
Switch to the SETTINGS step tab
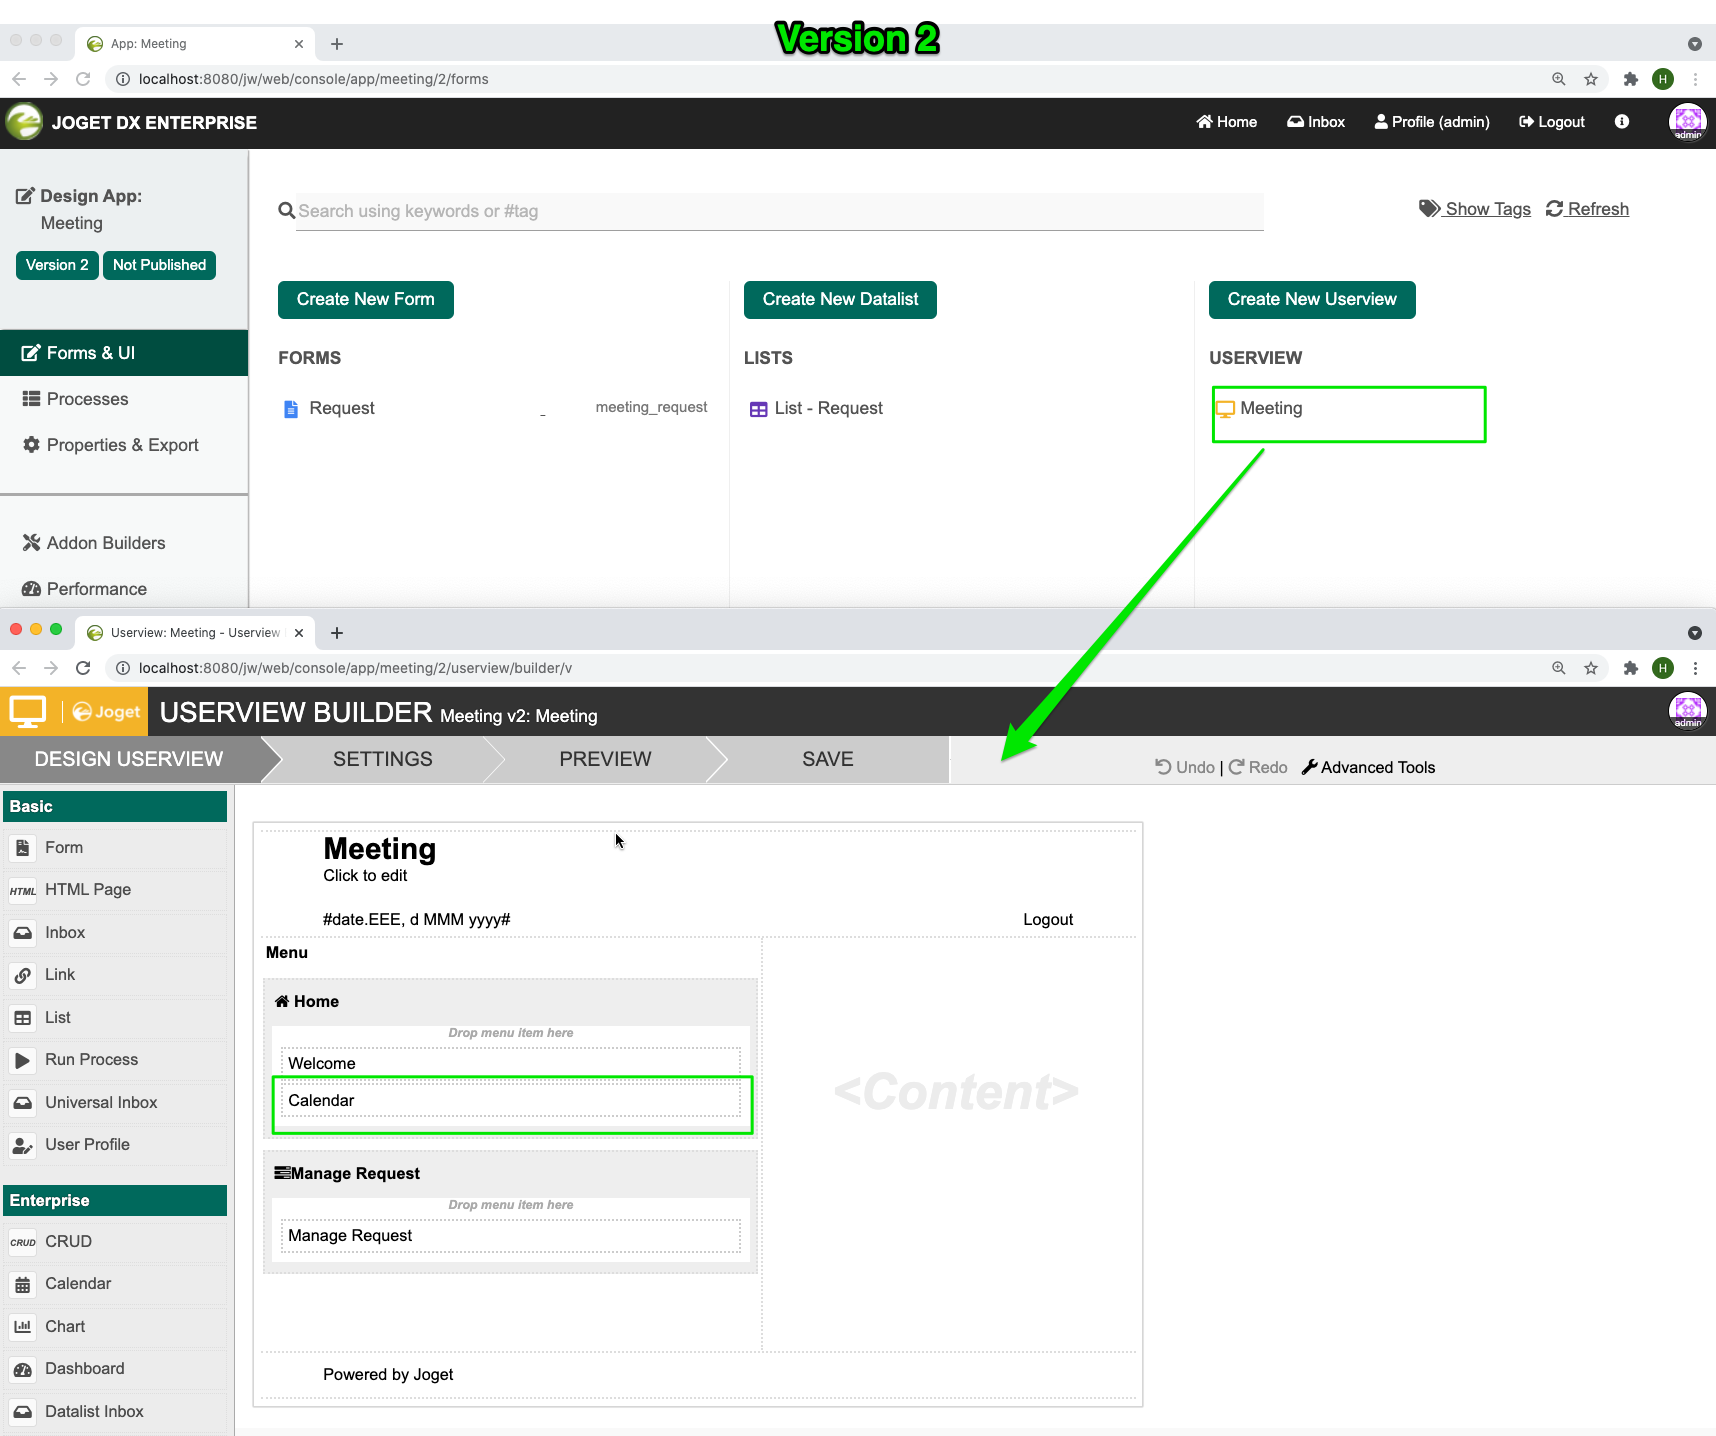[x=383, y=759]
